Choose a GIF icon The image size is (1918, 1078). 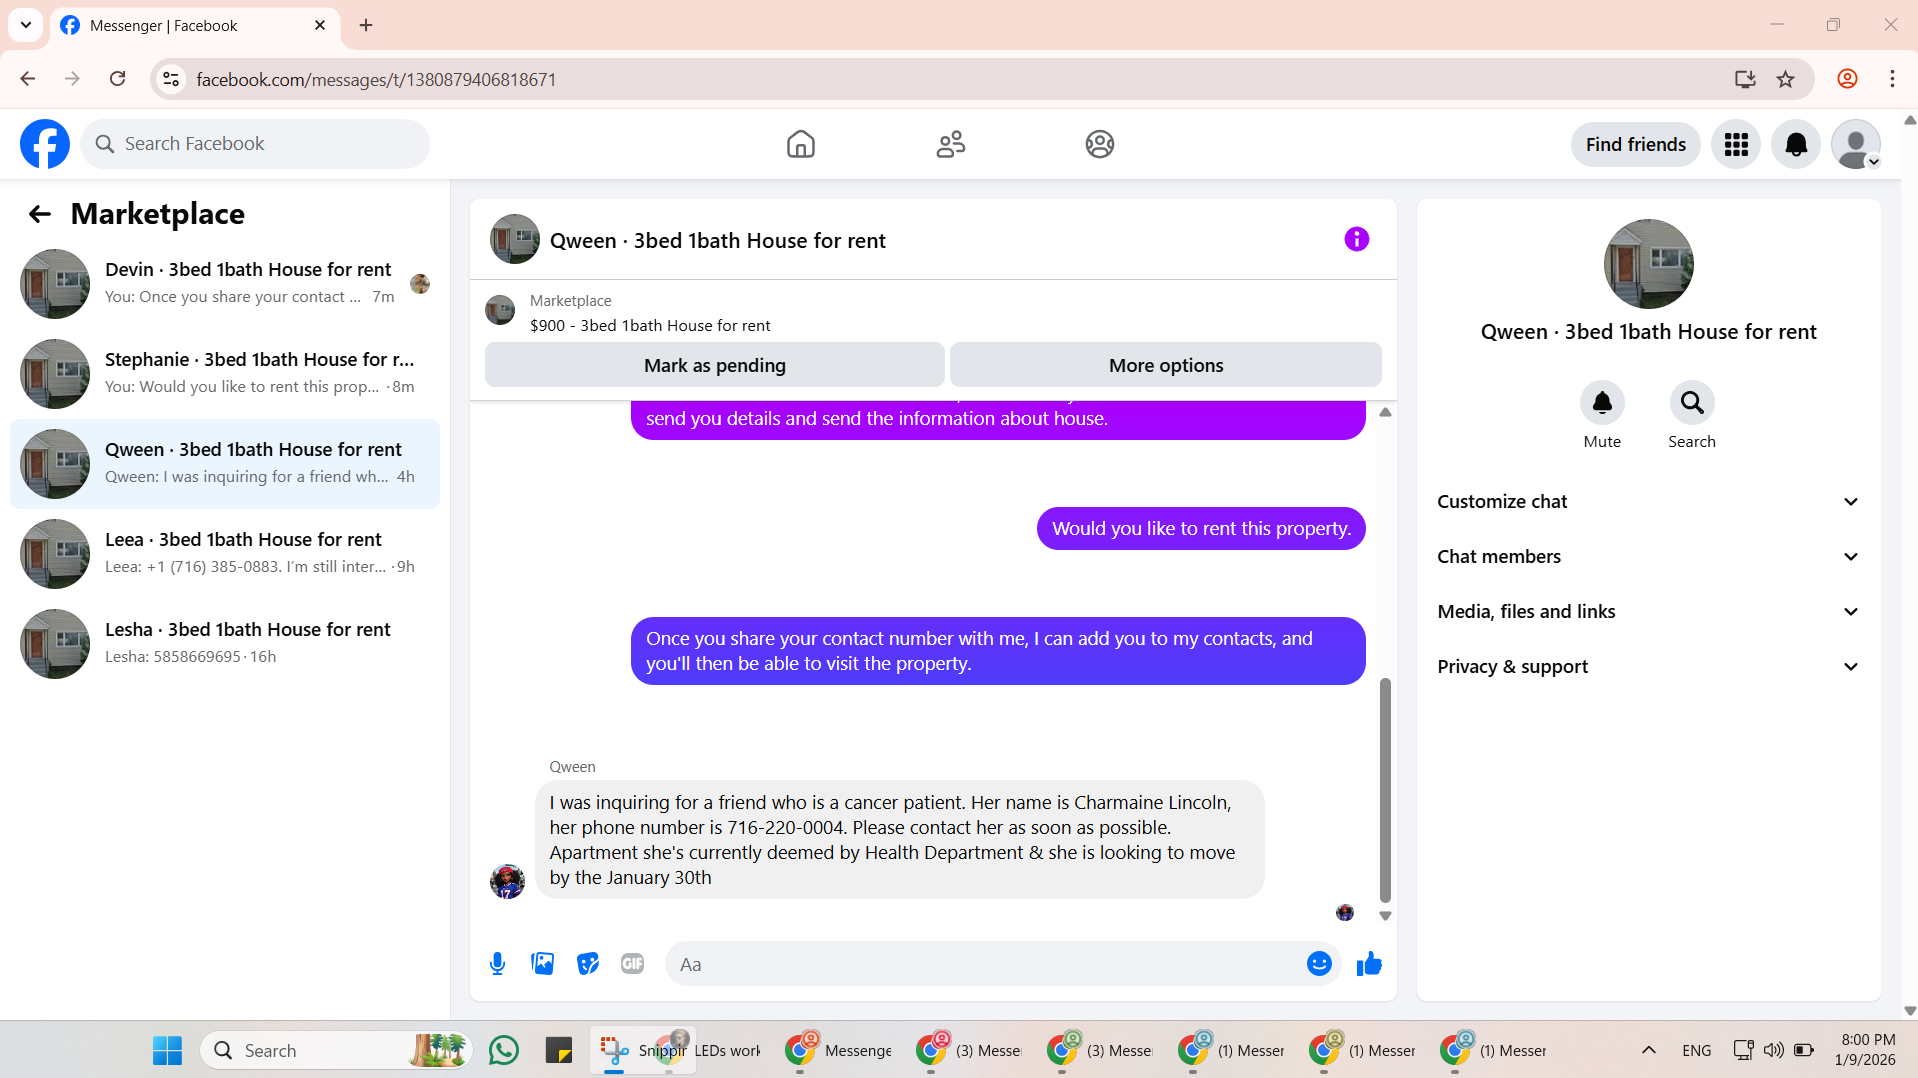pyautogui.click(x=632, y=964)
